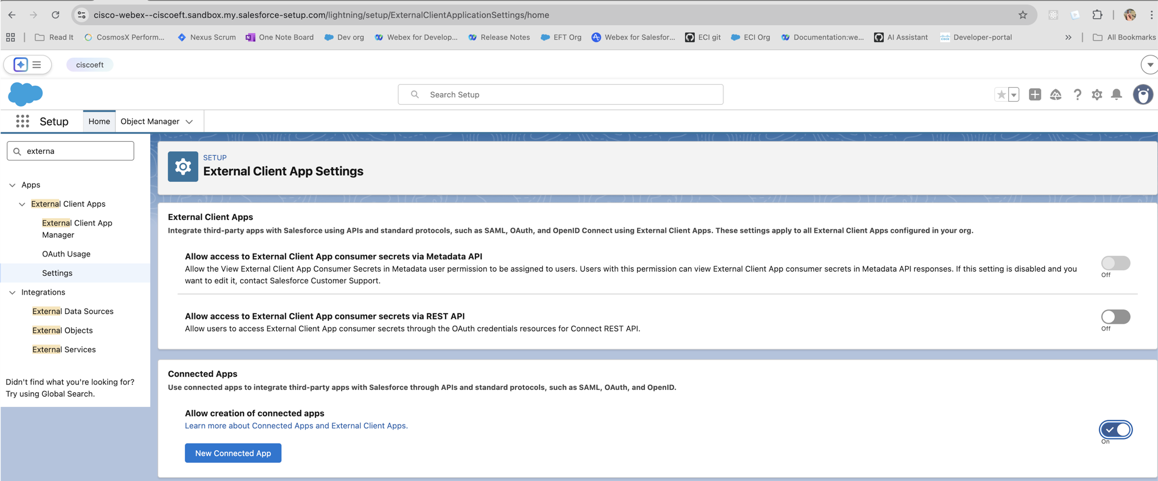Collapse the Integrations section chevron
This screenshot has width=1158, height=481.
tap(12, 293)
